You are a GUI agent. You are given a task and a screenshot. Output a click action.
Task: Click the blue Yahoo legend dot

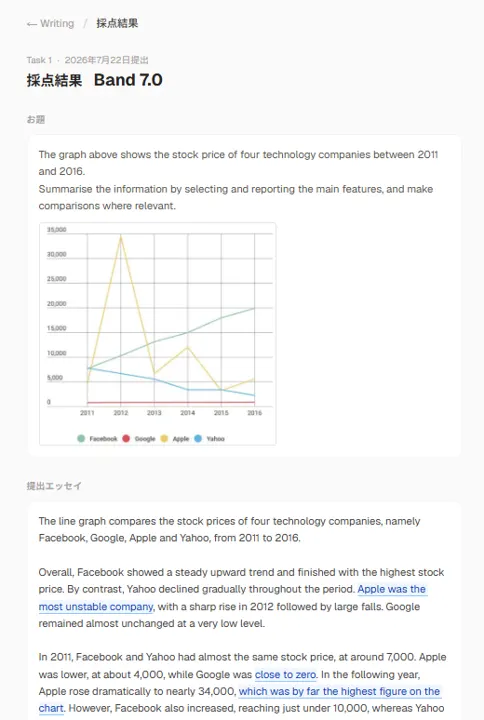click(x=198, y=439)
